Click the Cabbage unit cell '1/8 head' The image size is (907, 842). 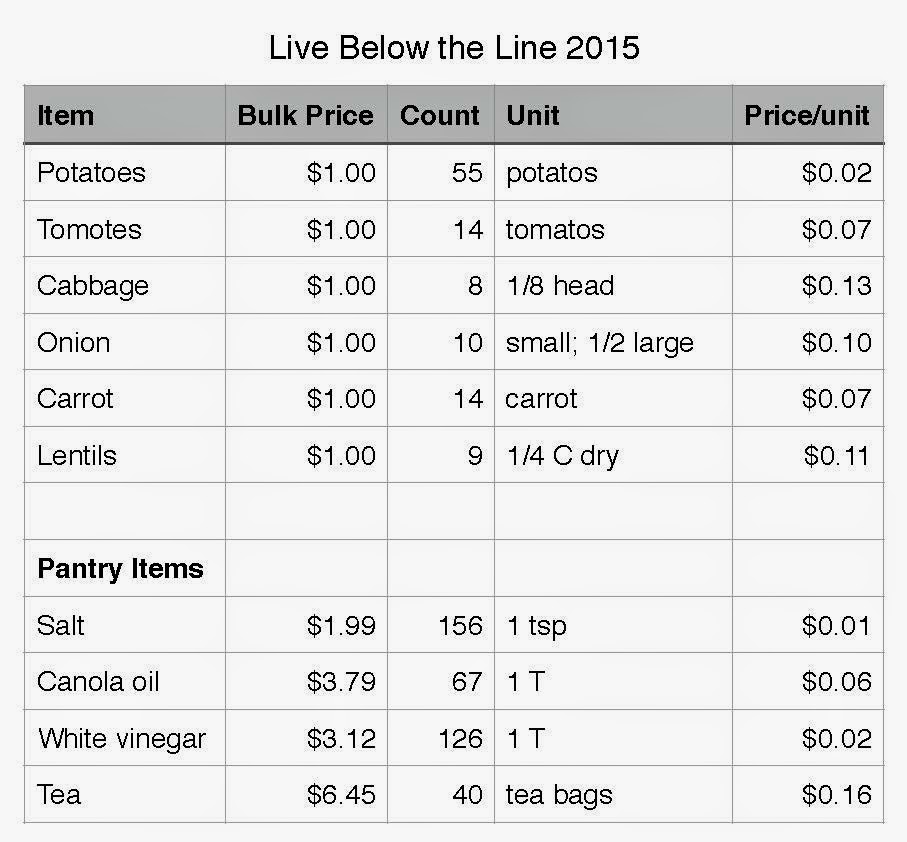tap(613, 286)
